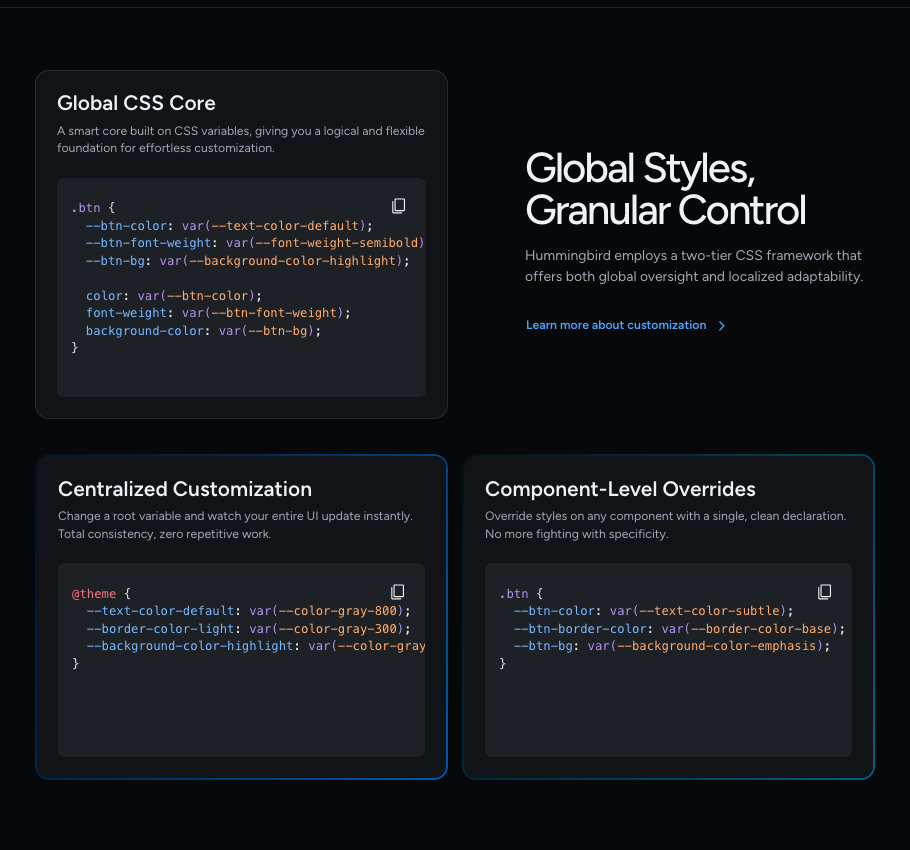Click the Hummingbird two-tier framework description text
Screen dimensions: 910x850
(x=693, y=265)
